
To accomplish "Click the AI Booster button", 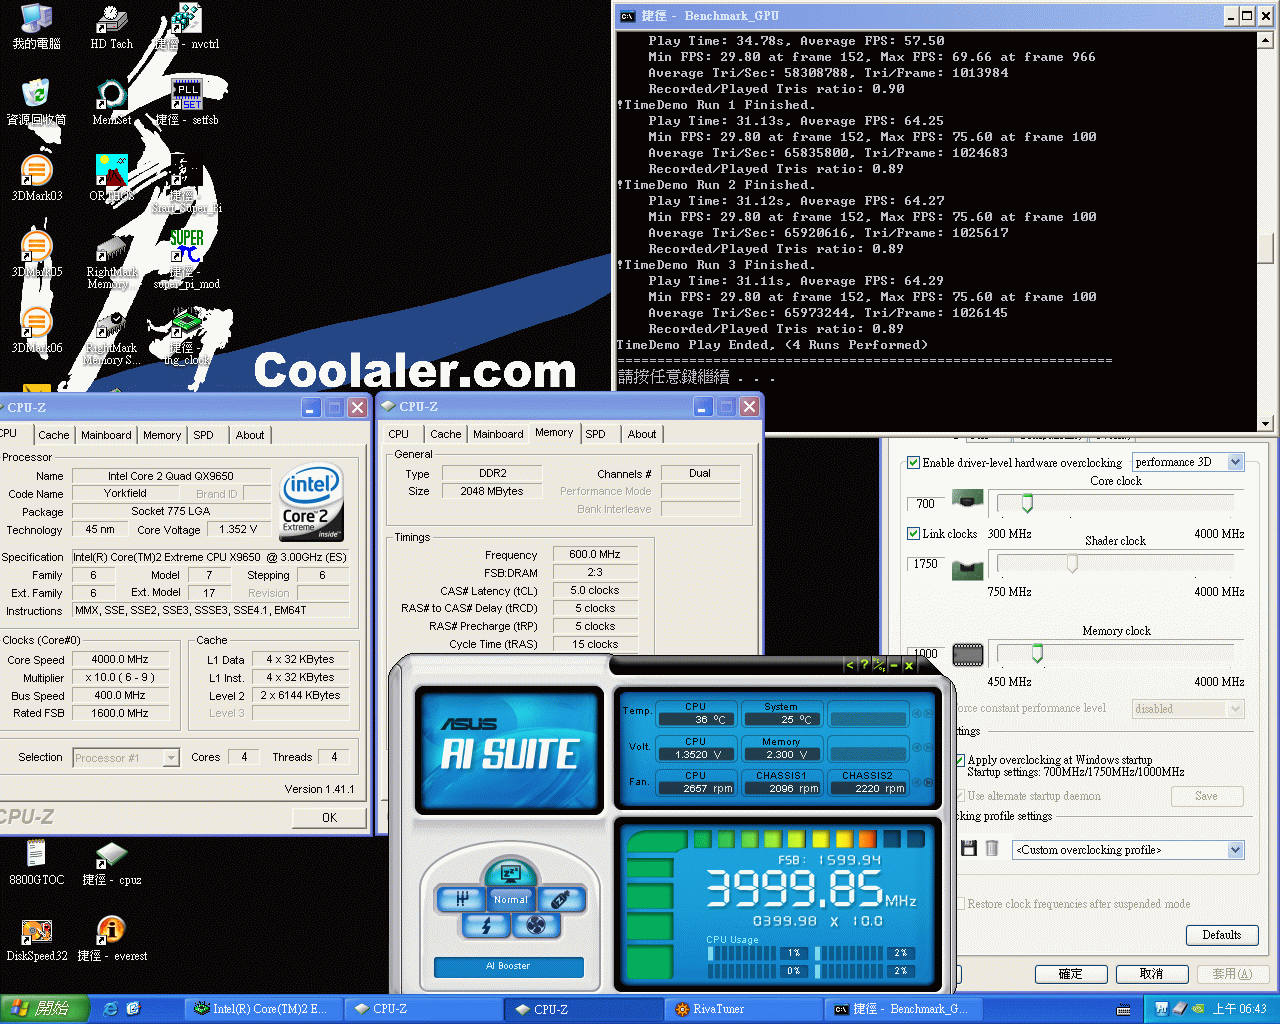I will (x=508, y=966).
